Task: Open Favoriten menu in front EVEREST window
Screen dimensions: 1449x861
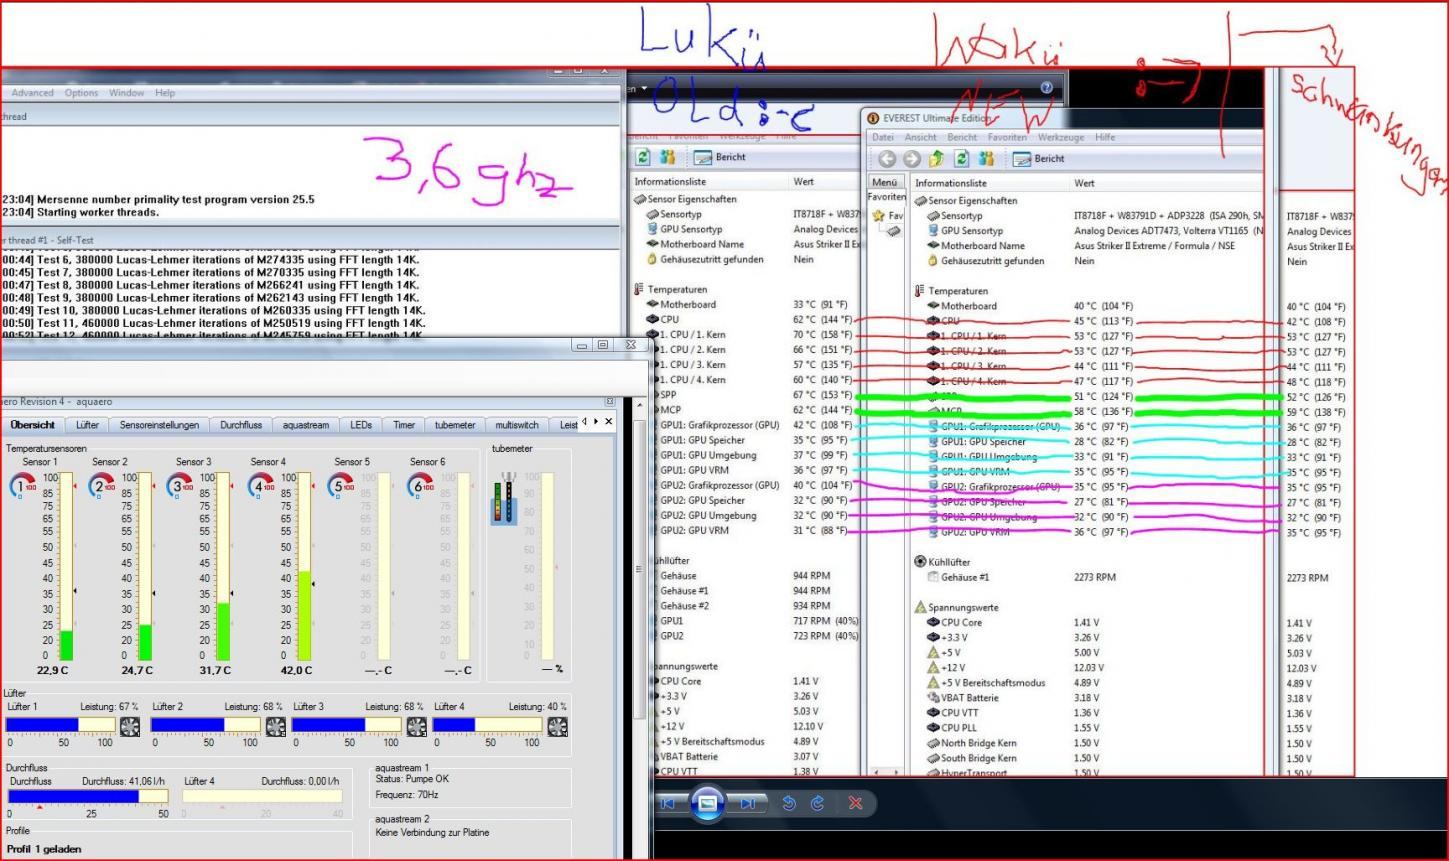Action: [1007, 138]
